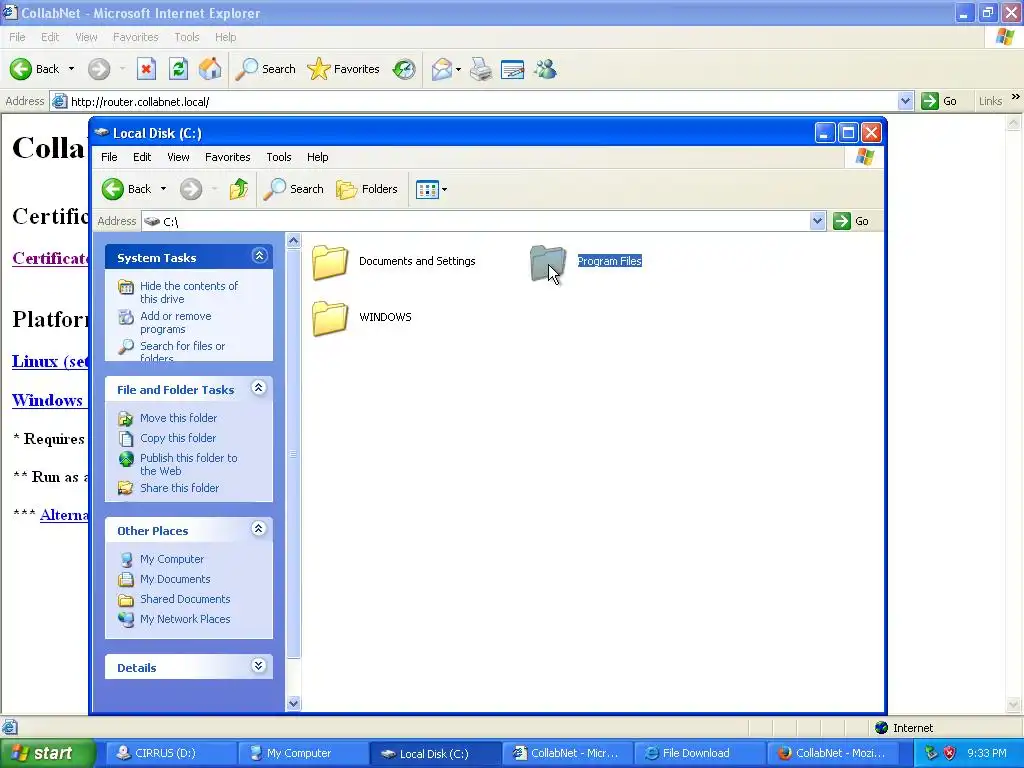This screenshot has height=768, width=1024.
Task: Collapse the System Tasks panel
Action: click(259, 256)
